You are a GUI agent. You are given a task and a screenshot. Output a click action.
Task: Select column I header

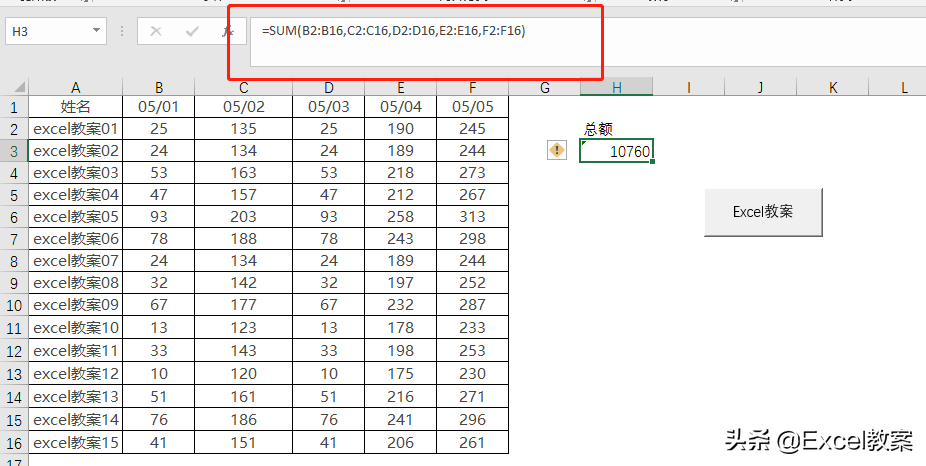coord(689,87)
